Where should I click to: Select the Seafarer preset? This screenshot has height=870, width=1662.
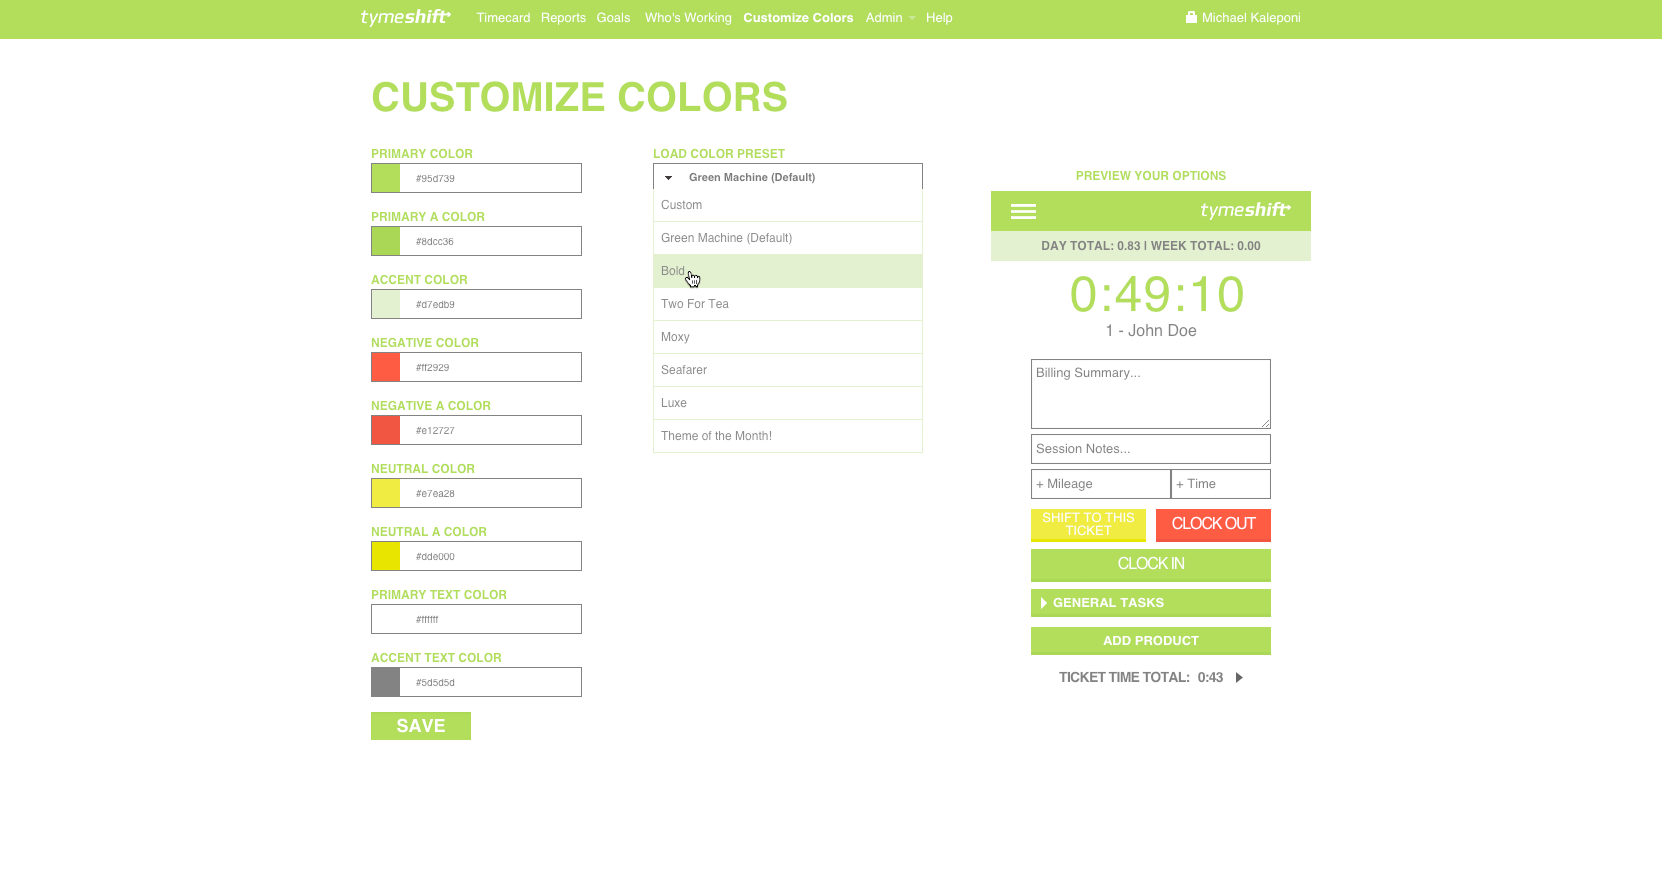coord(788,370)
